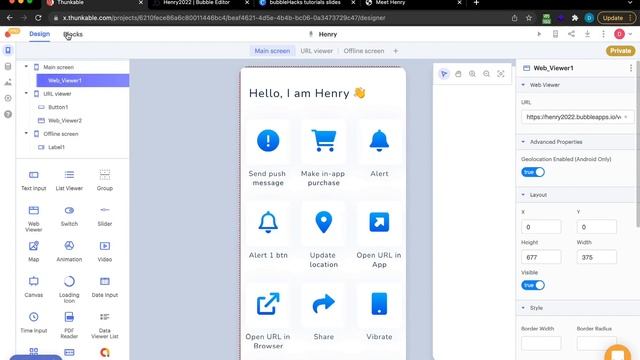Click the Width input field

point(596,258)
